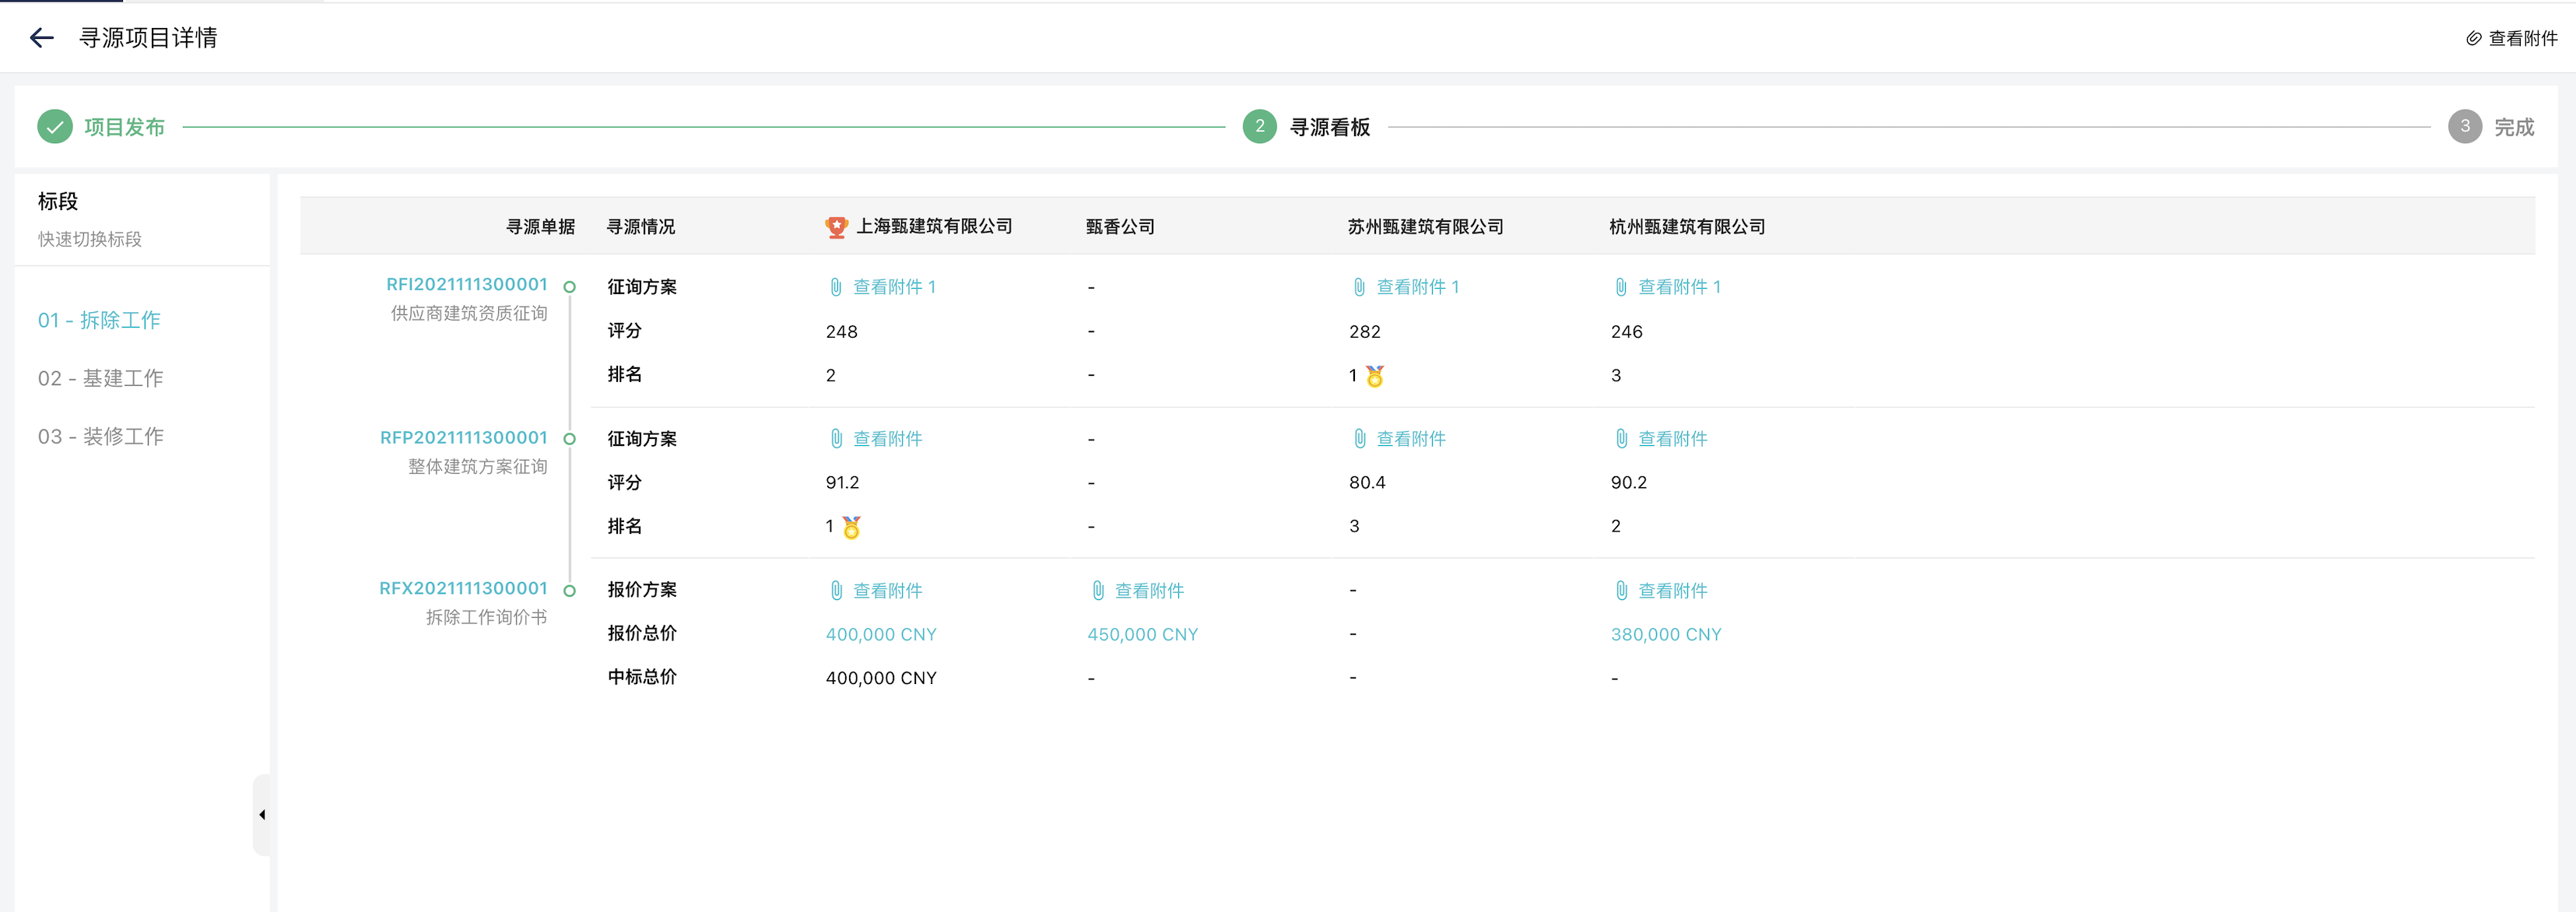Collapse the sidebar with the arrow handle
Screen dimensions: 2576x912
[x=262, y=815]
